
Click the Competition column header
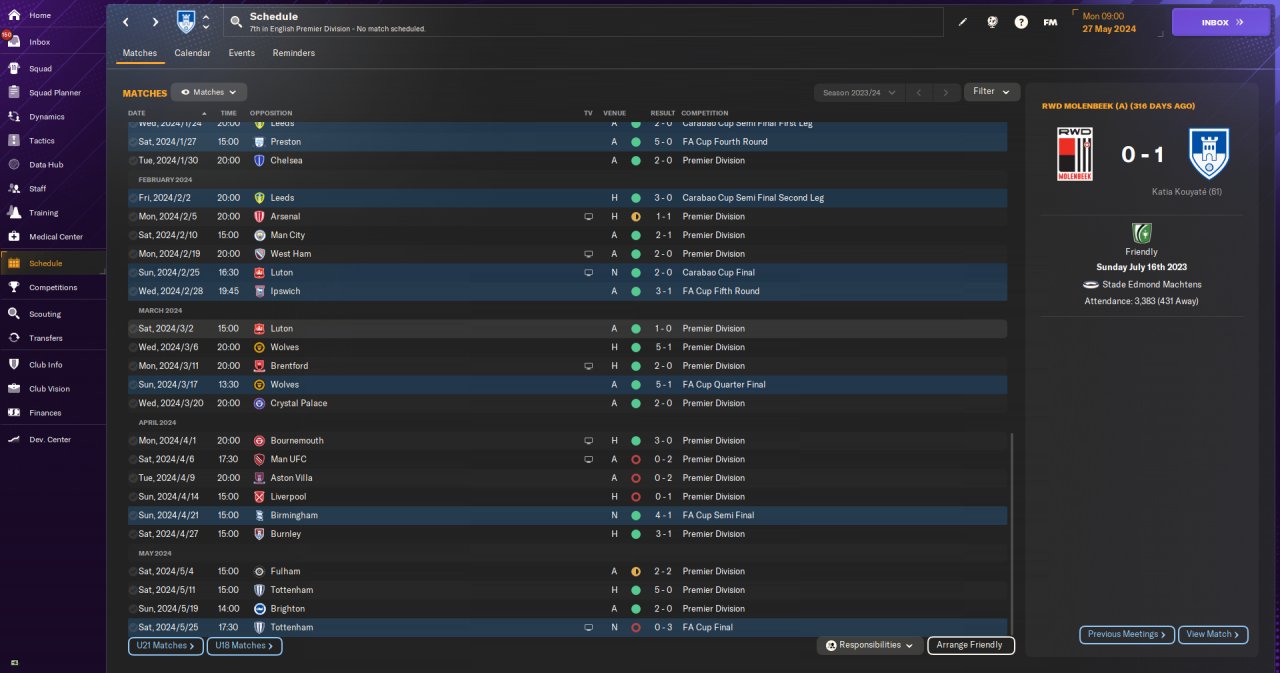coord(705,113)
